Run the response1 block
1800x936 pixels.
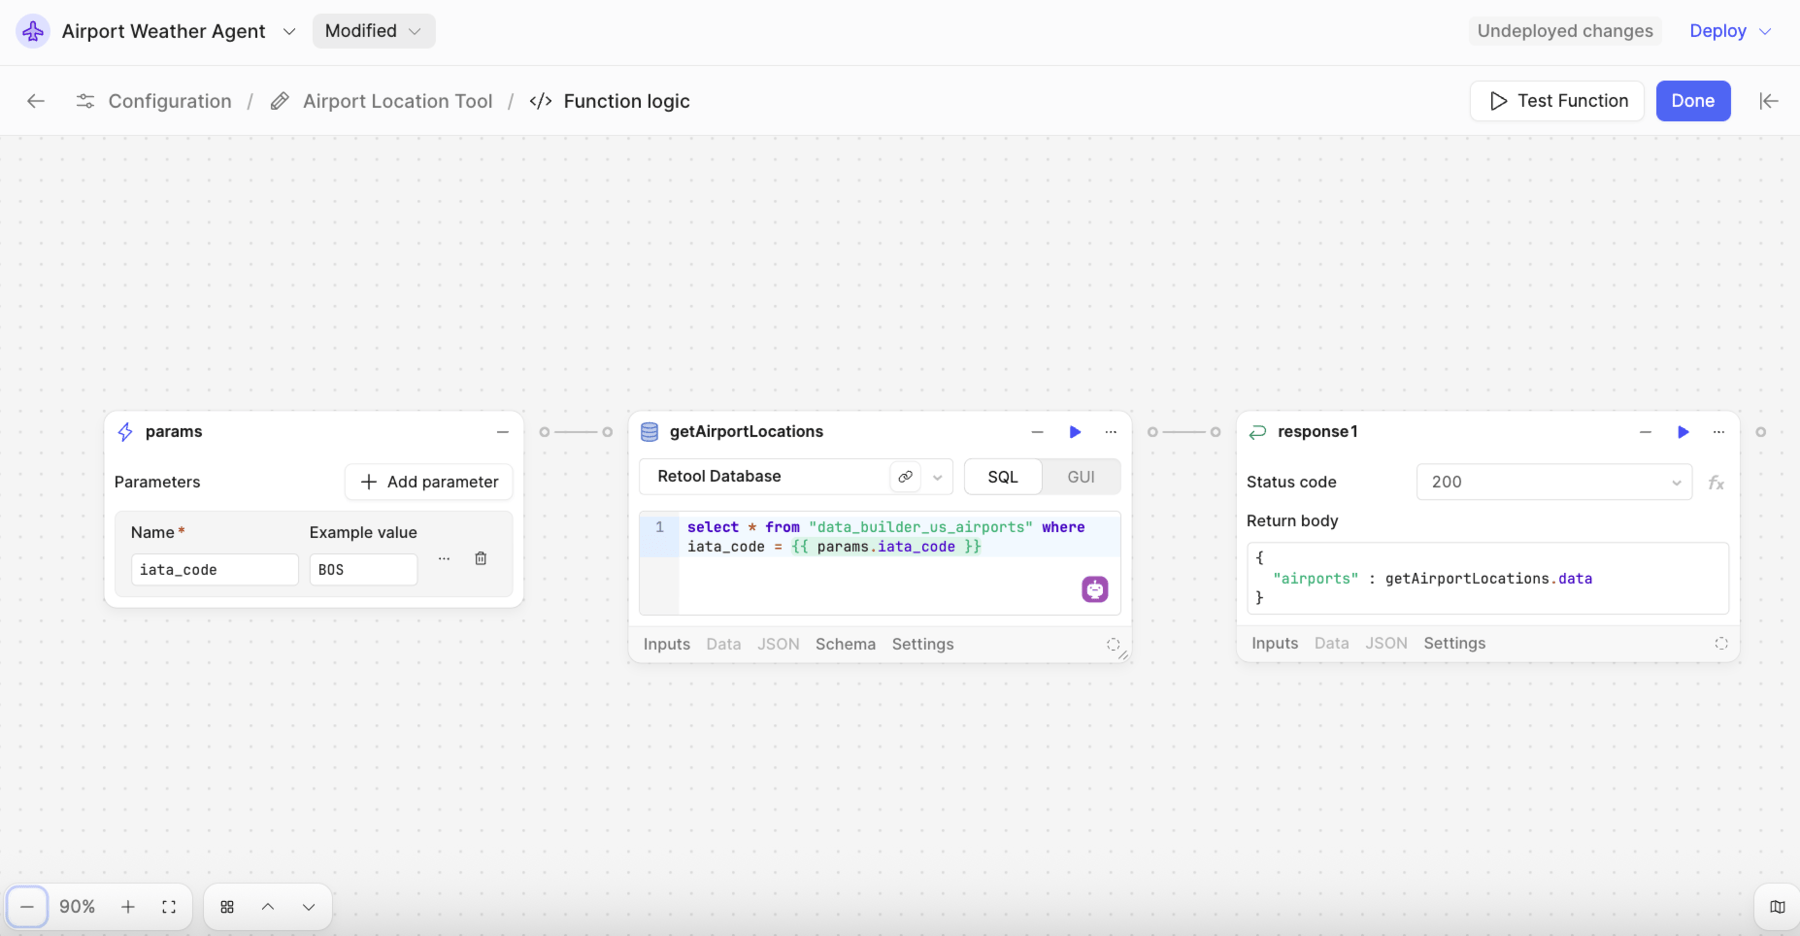click(x=1683, y=431)
